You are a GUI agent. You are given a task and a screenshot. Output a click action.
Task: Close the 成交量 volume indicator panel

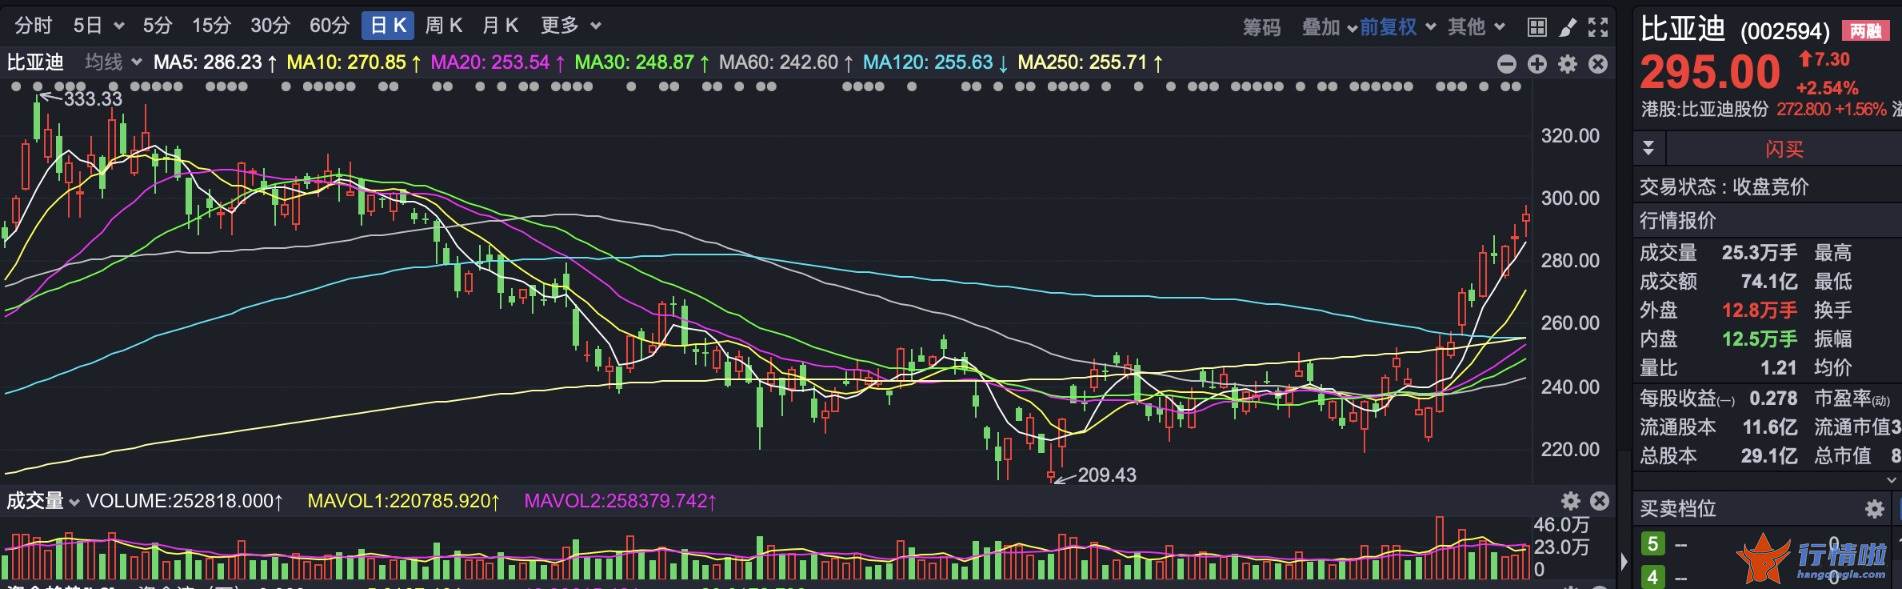1599,501
